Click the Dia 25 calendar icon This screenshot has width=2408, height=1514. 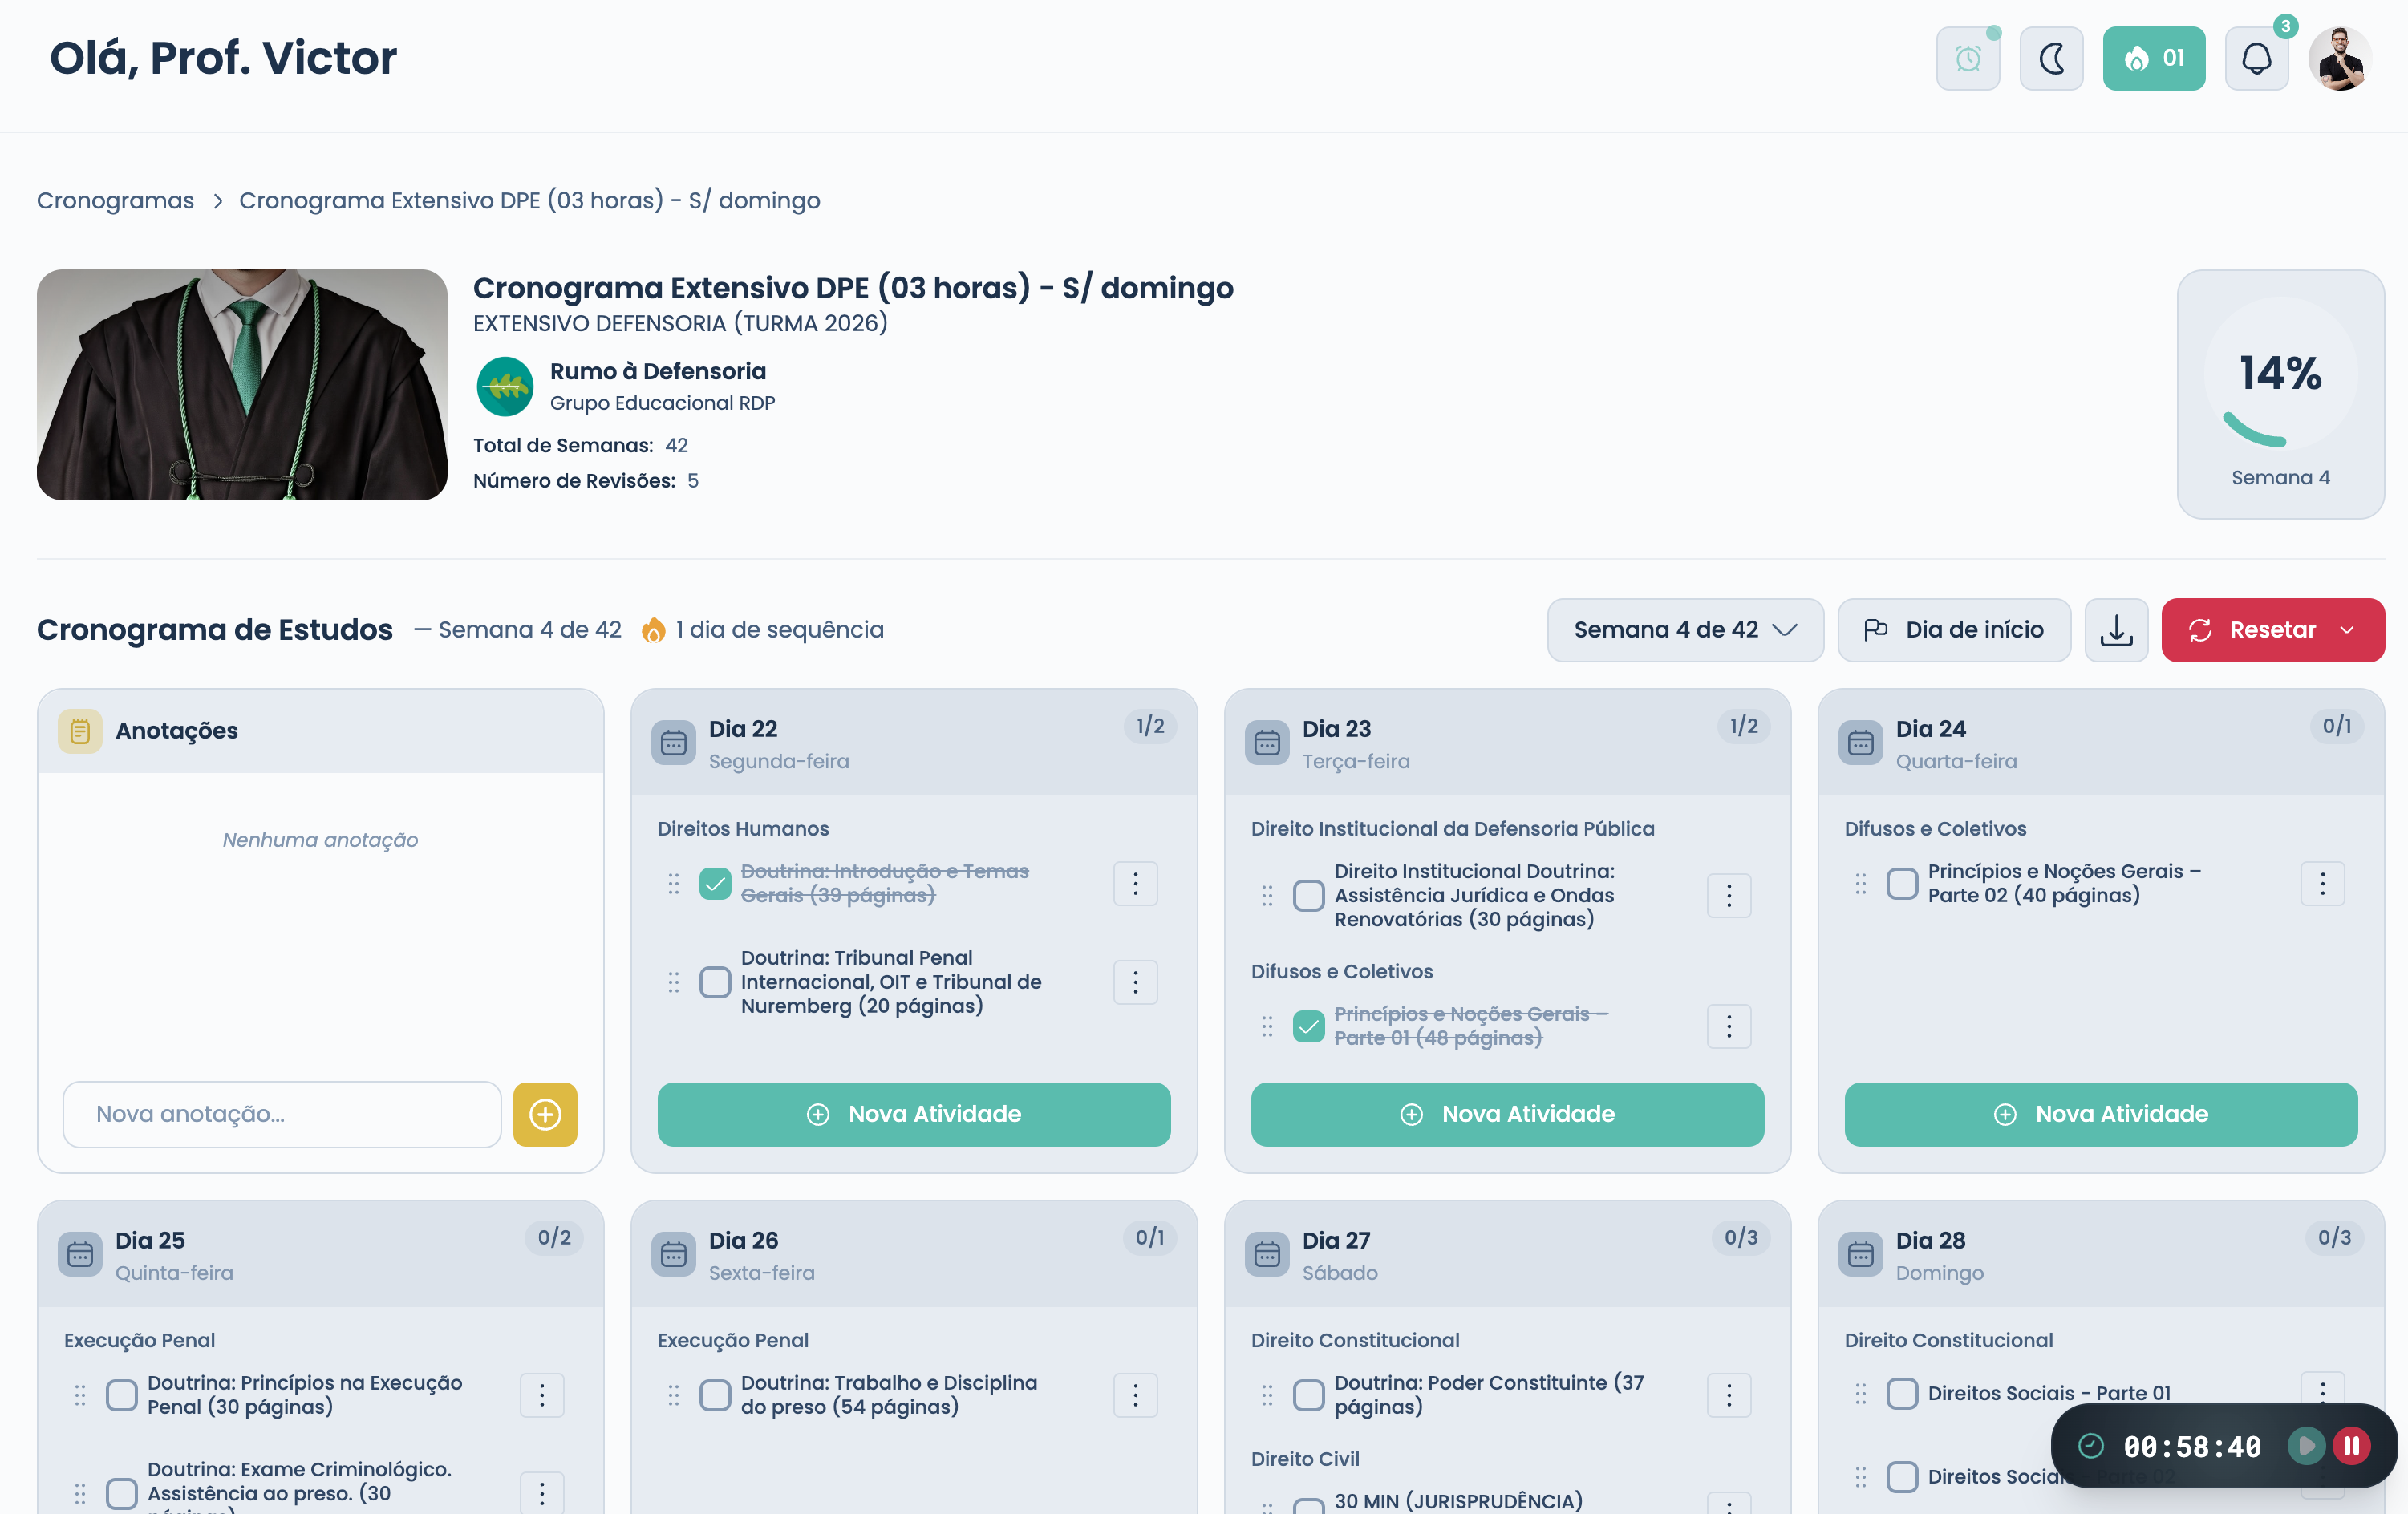coord(80,1254)
